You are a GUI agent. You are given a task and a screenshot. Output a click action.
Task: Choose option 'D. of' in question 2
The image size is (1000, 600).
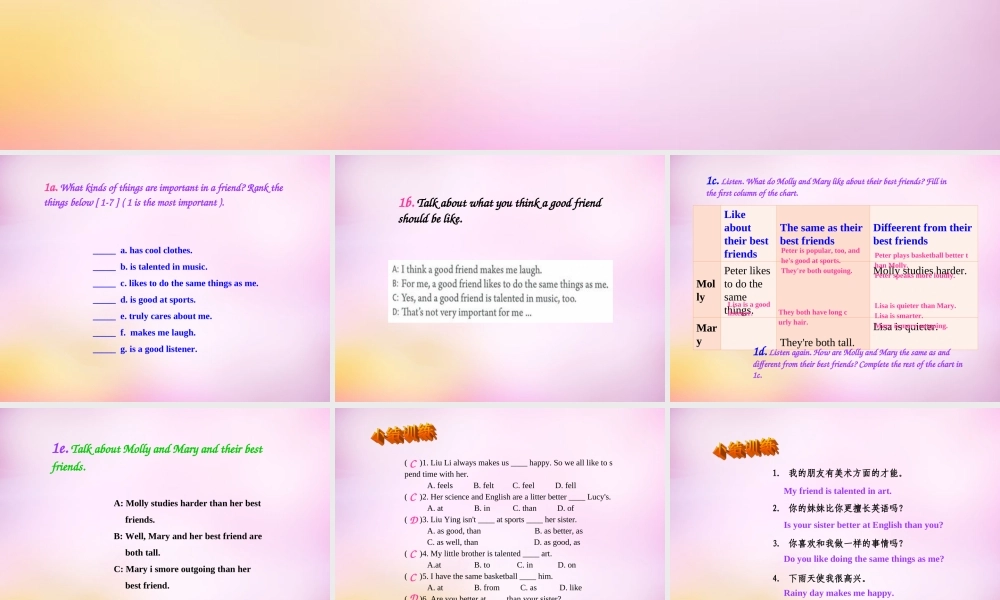(x=565, y=508)
